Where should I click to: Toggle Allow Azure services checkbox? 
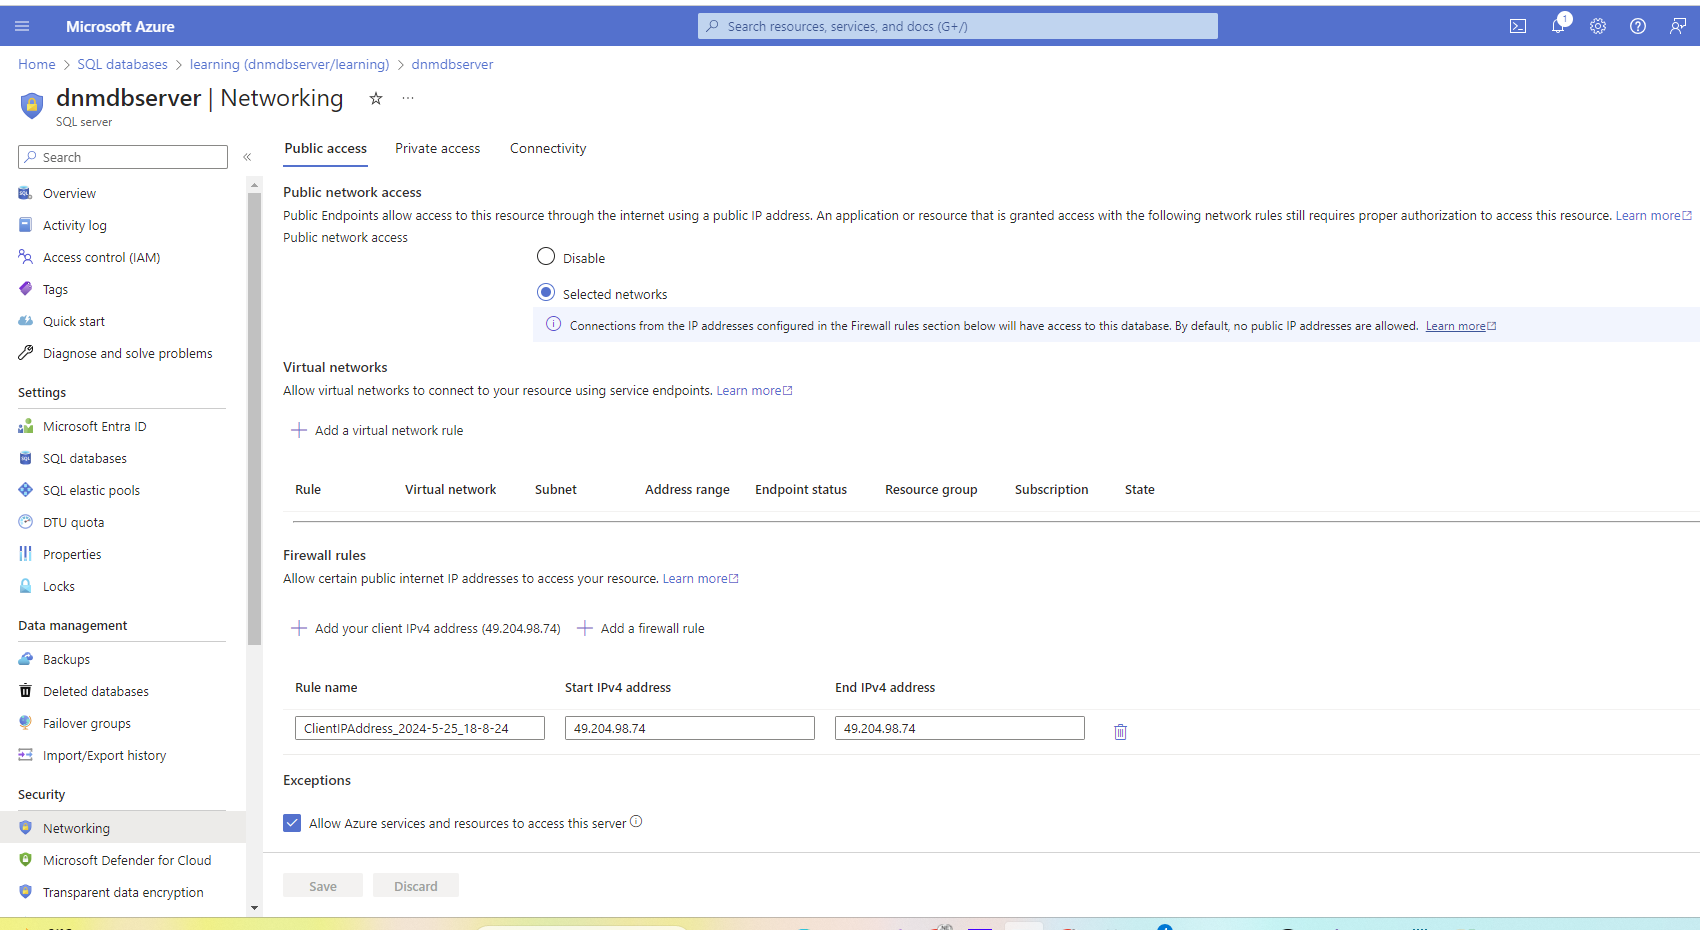[292, 823]
